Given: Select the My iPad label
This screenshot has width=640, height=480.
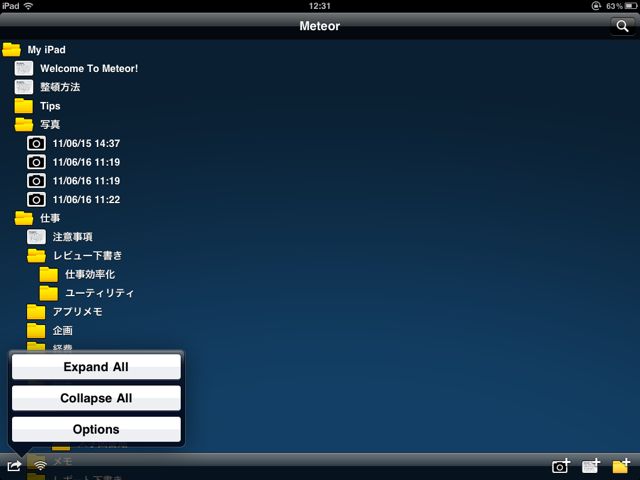Looking at the screenshot, I should click(47, 50).
